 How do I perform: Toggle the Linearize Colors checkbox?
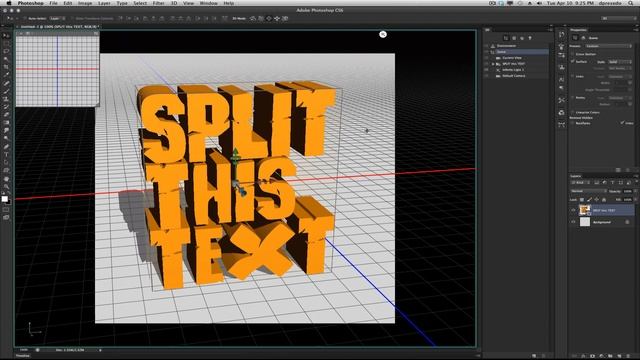tap(572, 112)
